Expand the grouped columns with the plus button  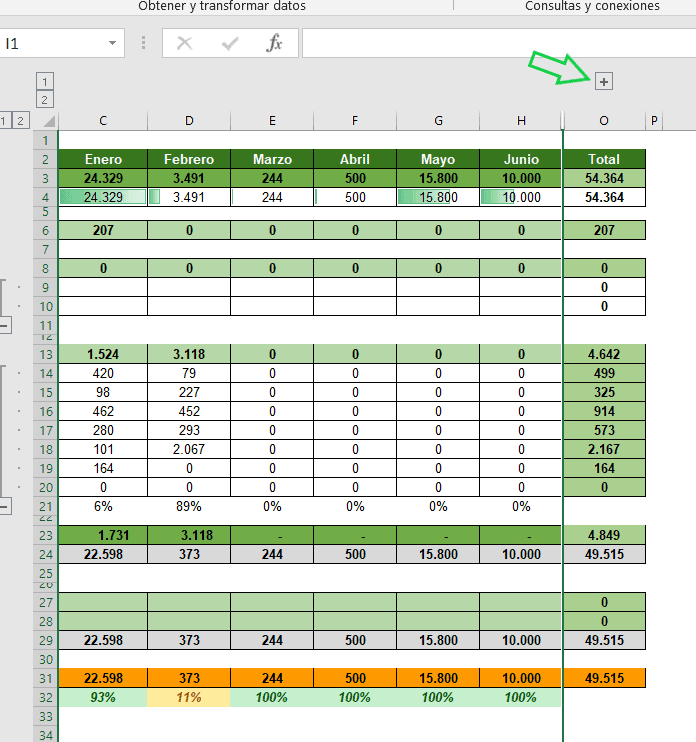pyautogui.click(x=603, y=82)
